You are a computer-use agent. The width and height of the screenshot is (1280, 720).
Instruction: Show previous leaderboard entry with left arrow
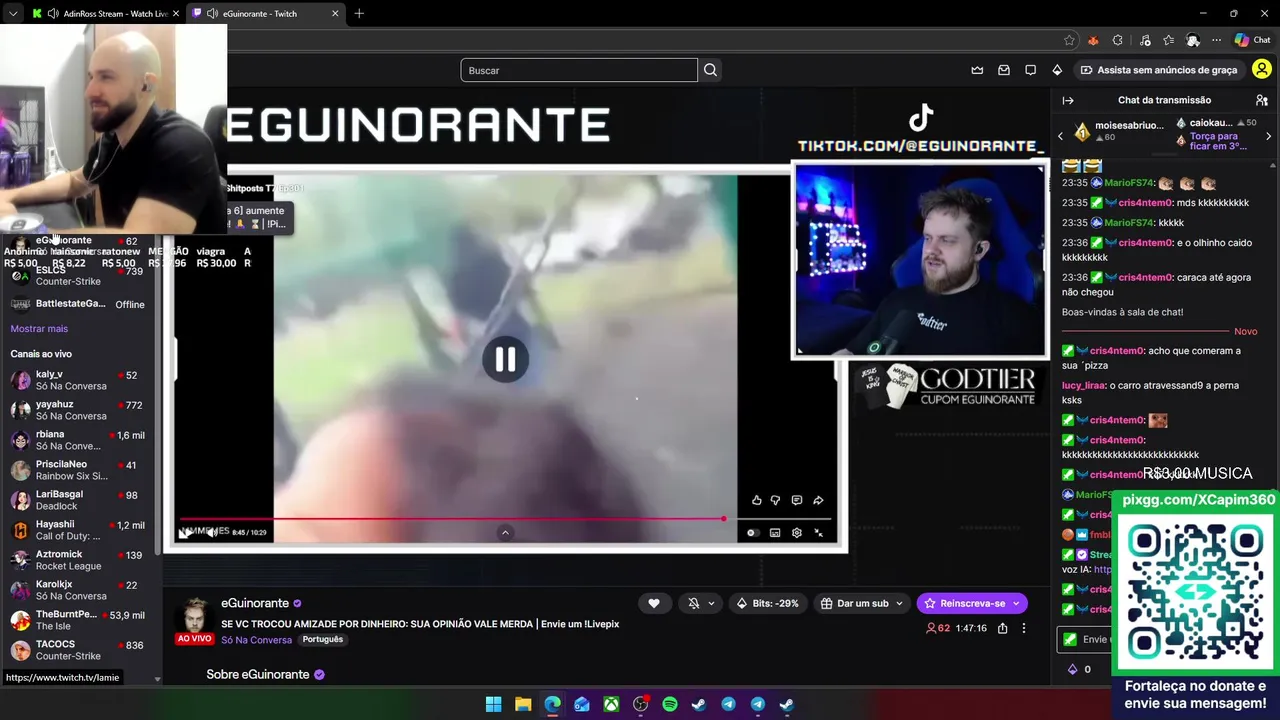pyautogui.click(x=1061, y=136)
